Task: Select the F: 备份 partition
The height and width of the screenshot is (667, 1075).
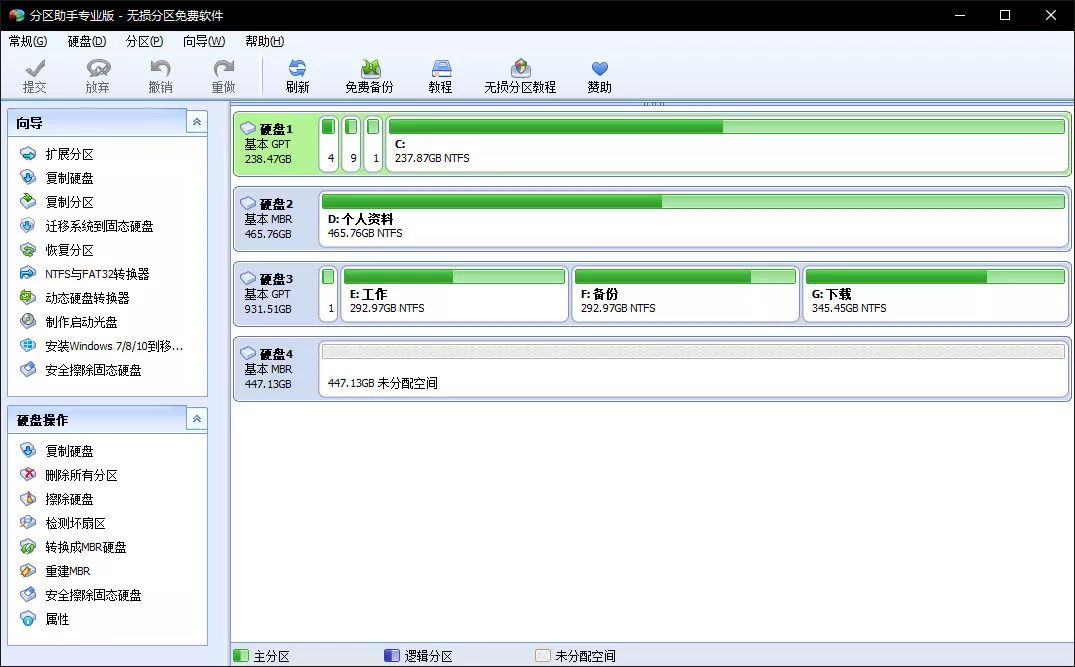Action: point(686,294)
